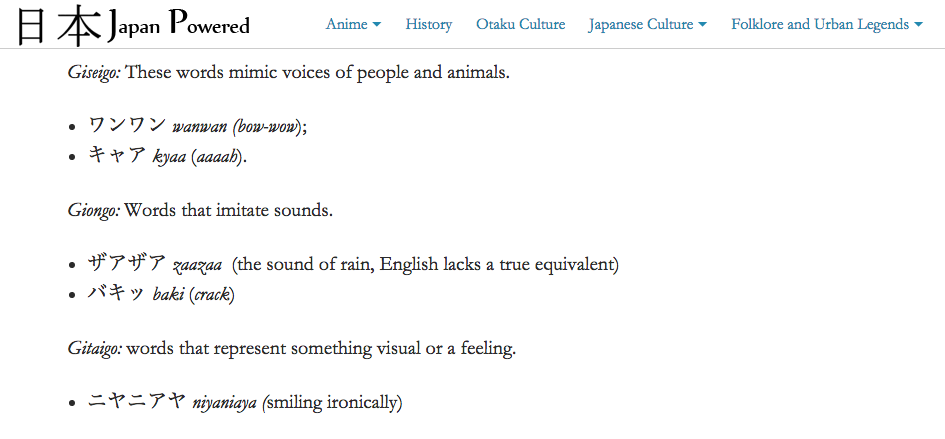Click the katakana word バキッ
The image size is (945, 439).
pyautogui.click(x=117, y=295)
